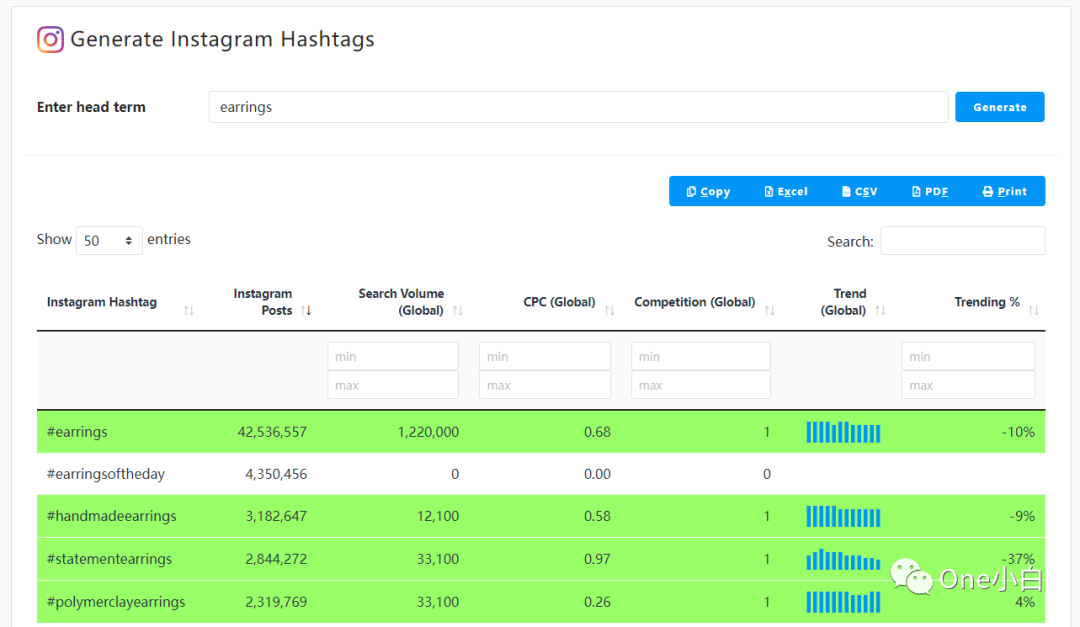Click trending value -9%
Viewport: 1080px width, 627px height.
1022,516
